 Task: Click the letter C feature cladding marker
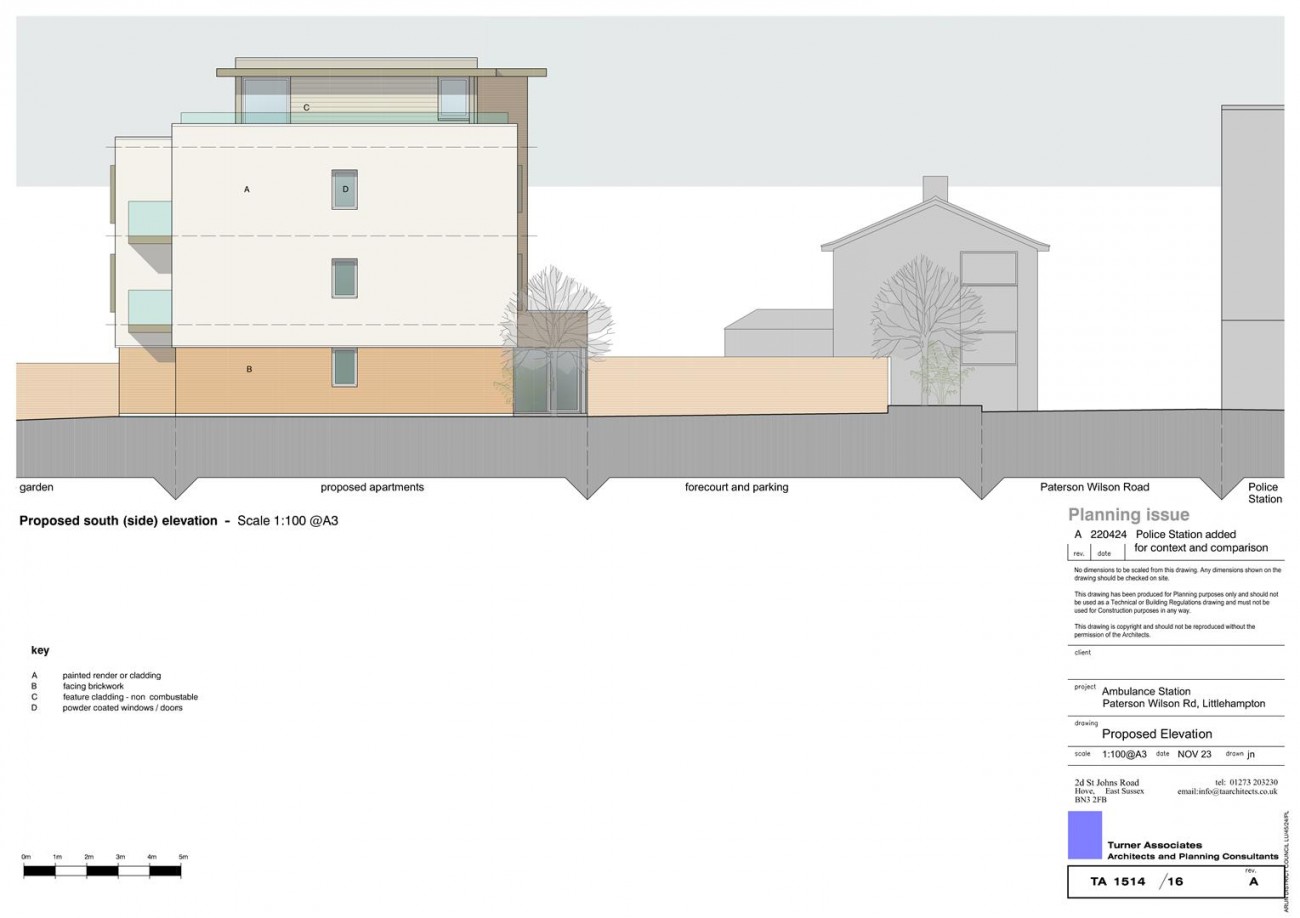(308, 107)
